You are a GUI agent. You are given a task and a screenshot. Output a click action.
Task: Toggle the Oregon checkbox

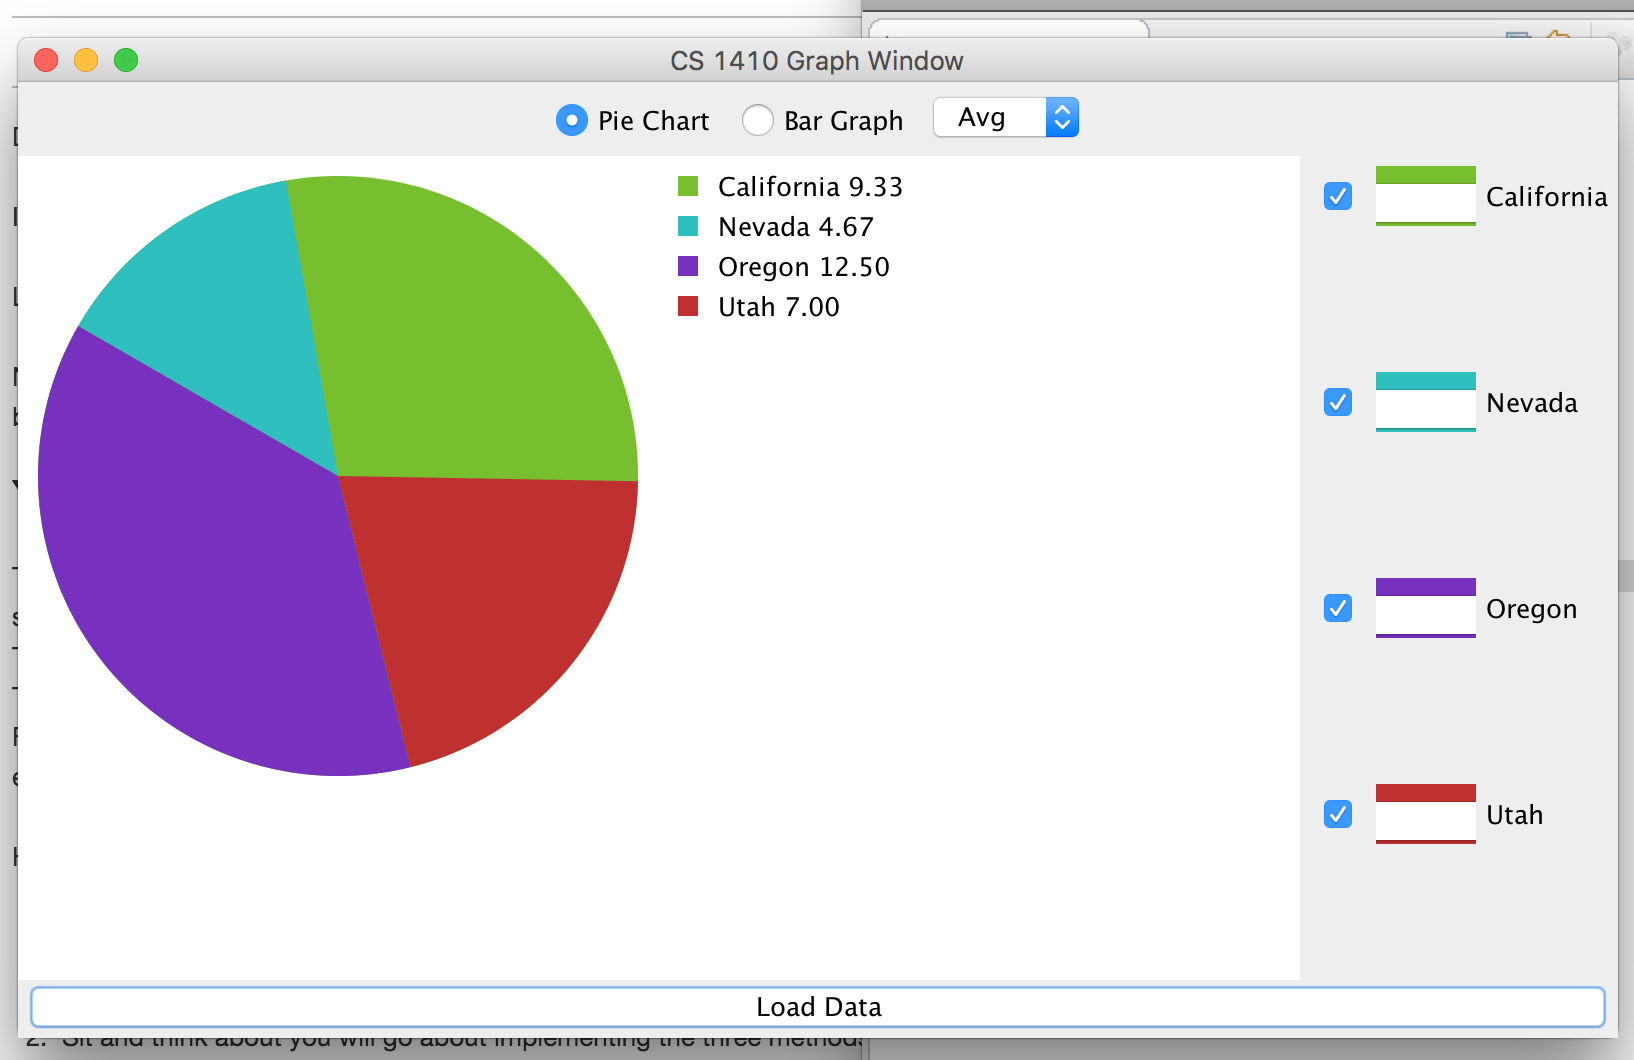click(x=1338, y=608)
